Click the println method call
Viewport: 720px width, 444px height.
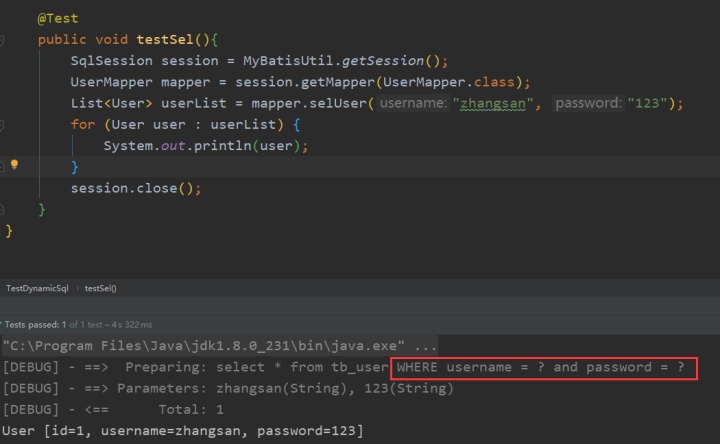[222, 146]
